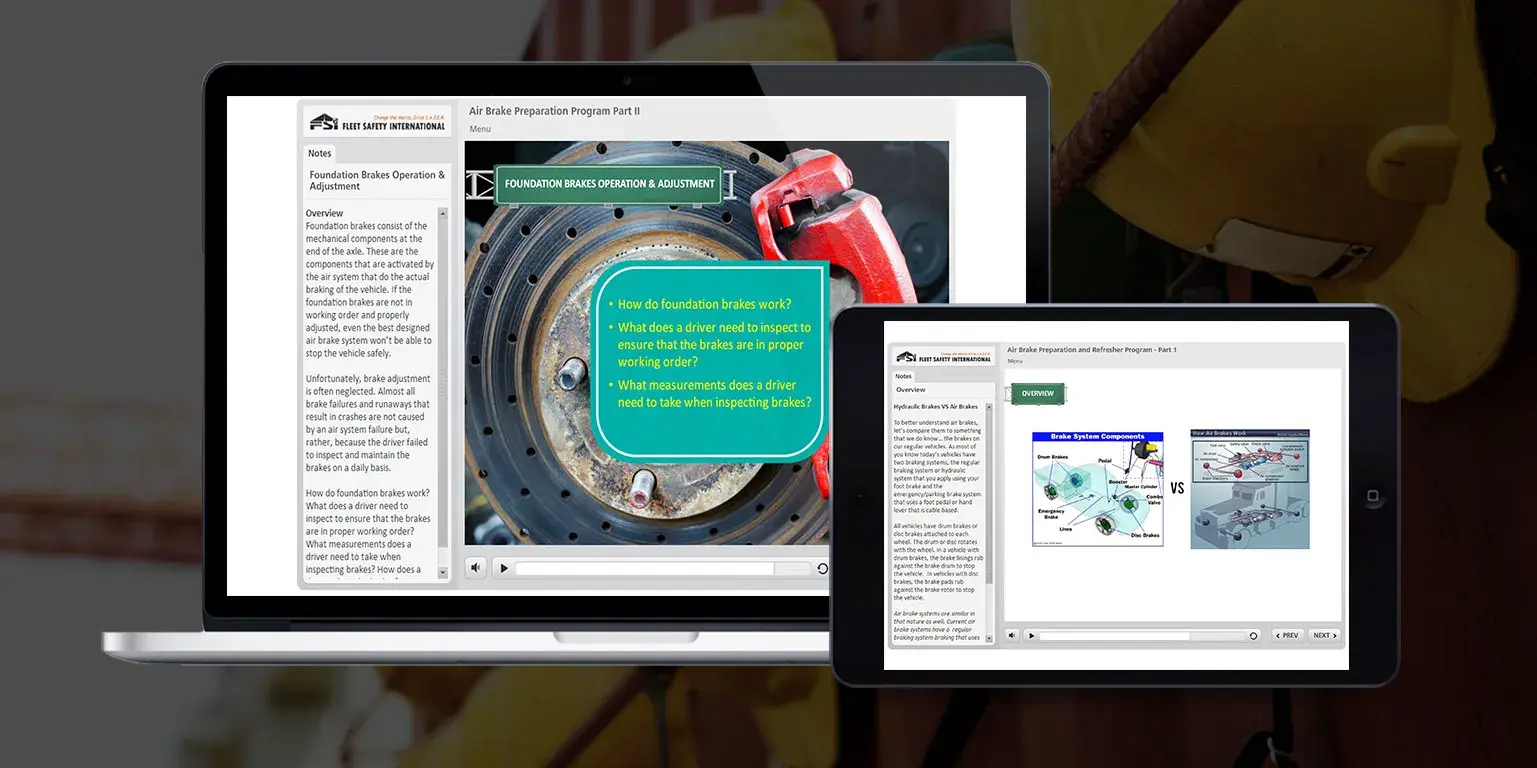Tap the tablet home button

(1373, 495)
